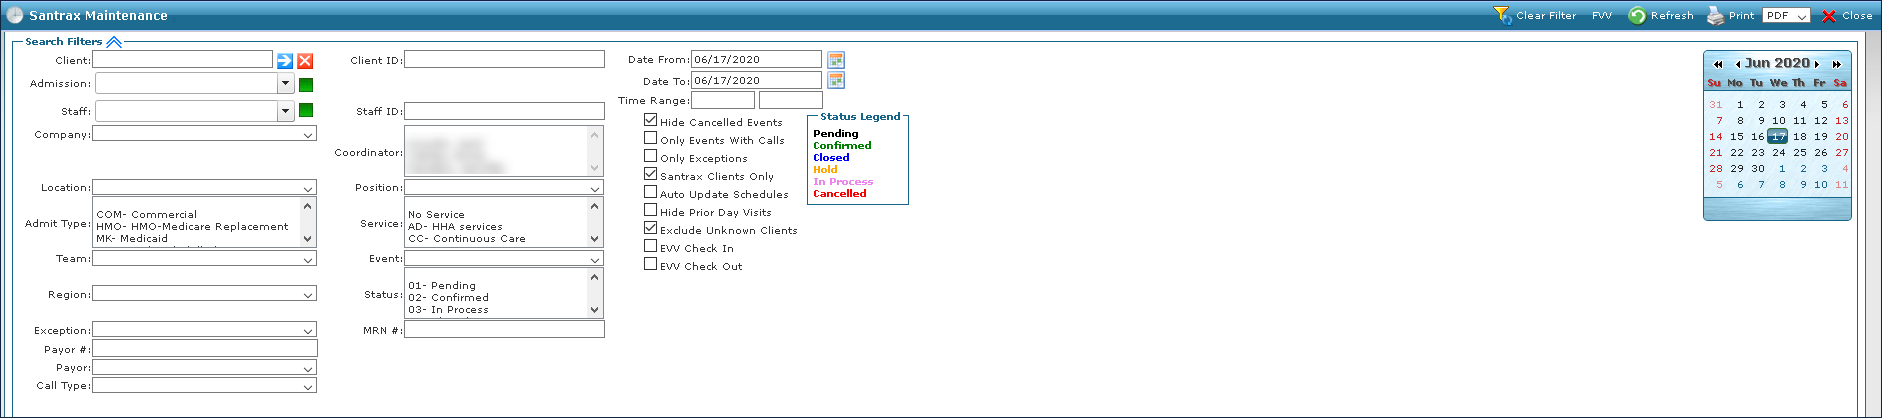Select June 24 in the calendar

(1779, 153)
